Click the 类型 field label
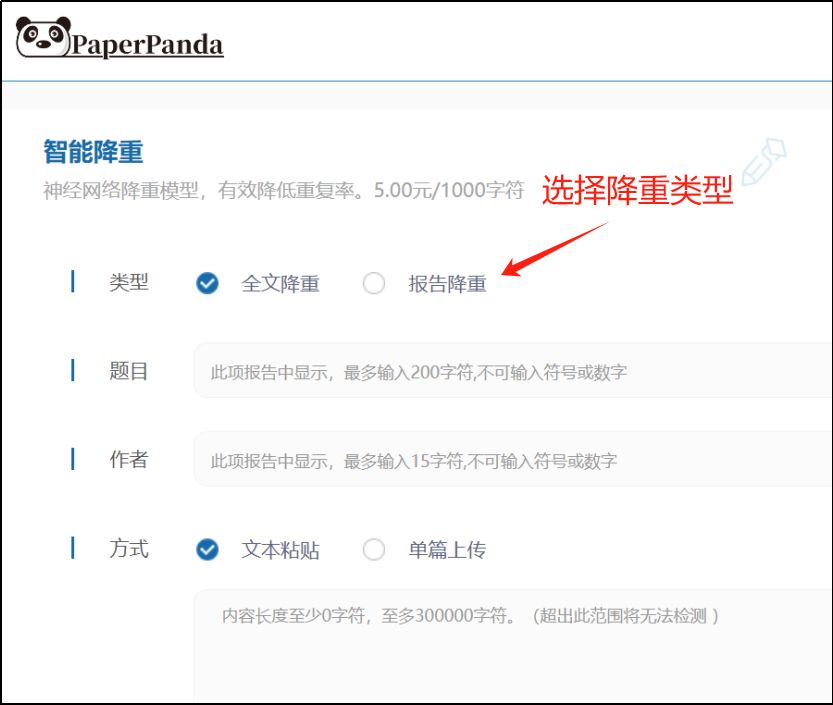The width and height of the screenshot is (833, 705). point(129,282)
